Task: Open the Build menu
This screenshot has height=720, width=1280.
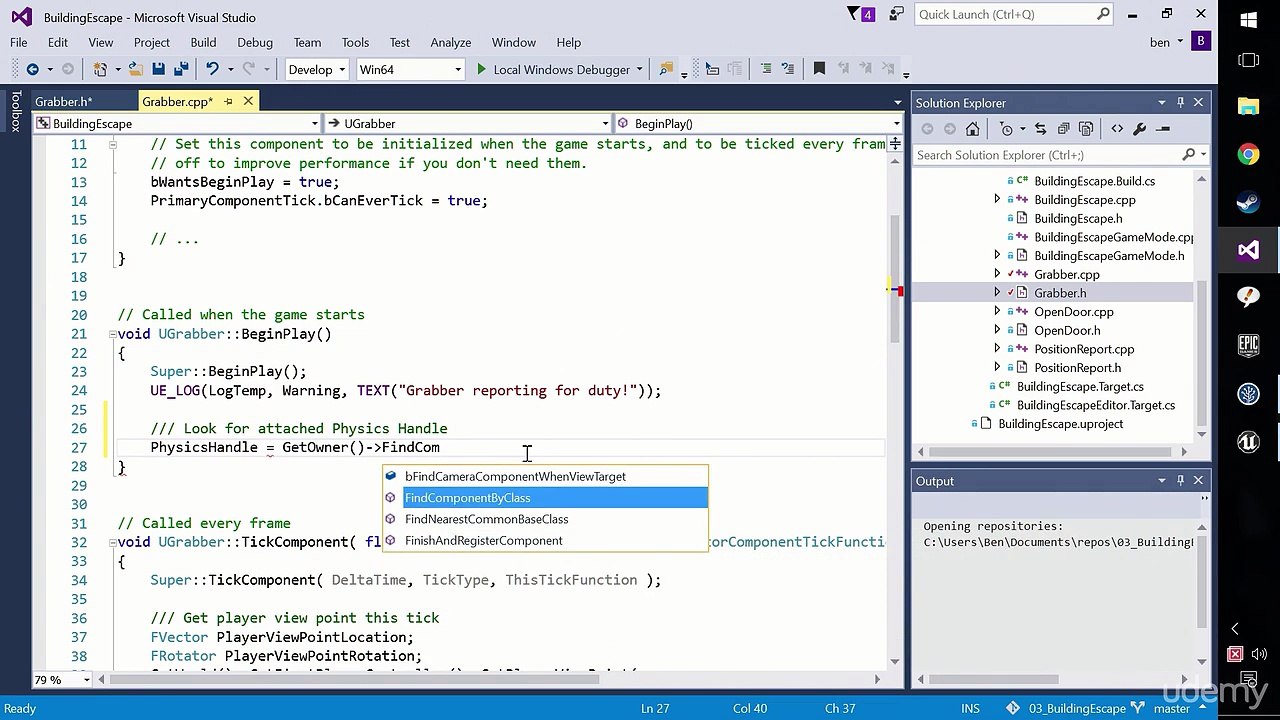Action: [x=203, y=42]
